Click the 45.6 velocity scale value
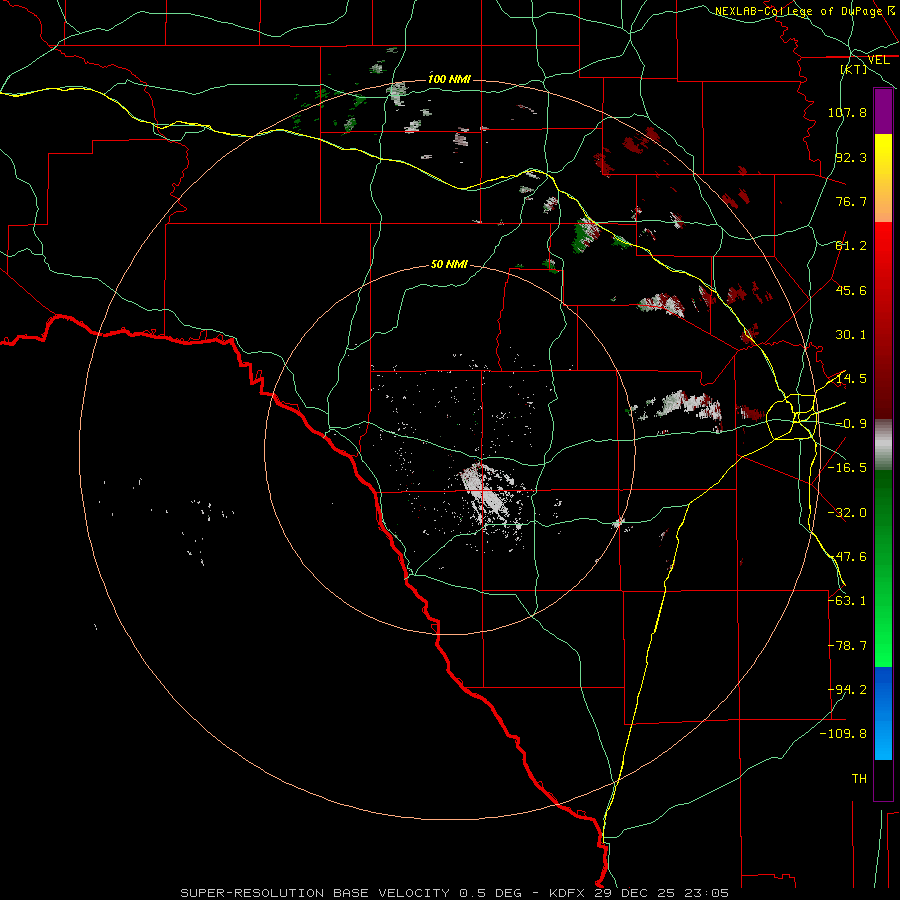Viewport: 900px width, 900px height. click(x=851, y=290)
